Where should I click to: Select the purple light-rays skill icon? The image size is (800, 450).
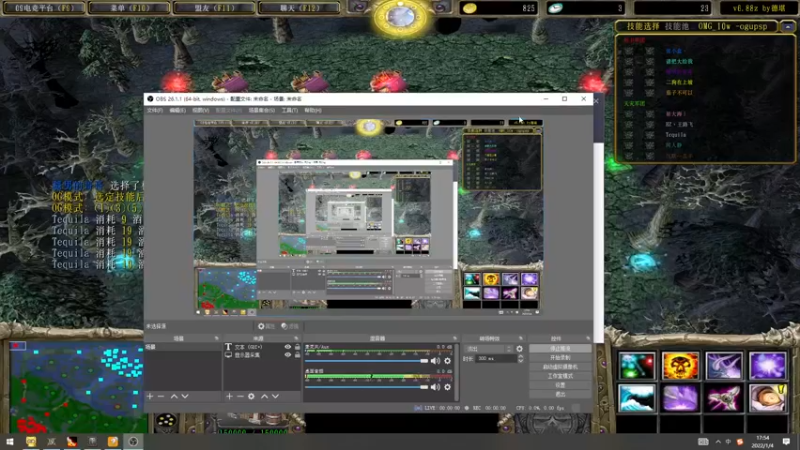click(680, 398)
